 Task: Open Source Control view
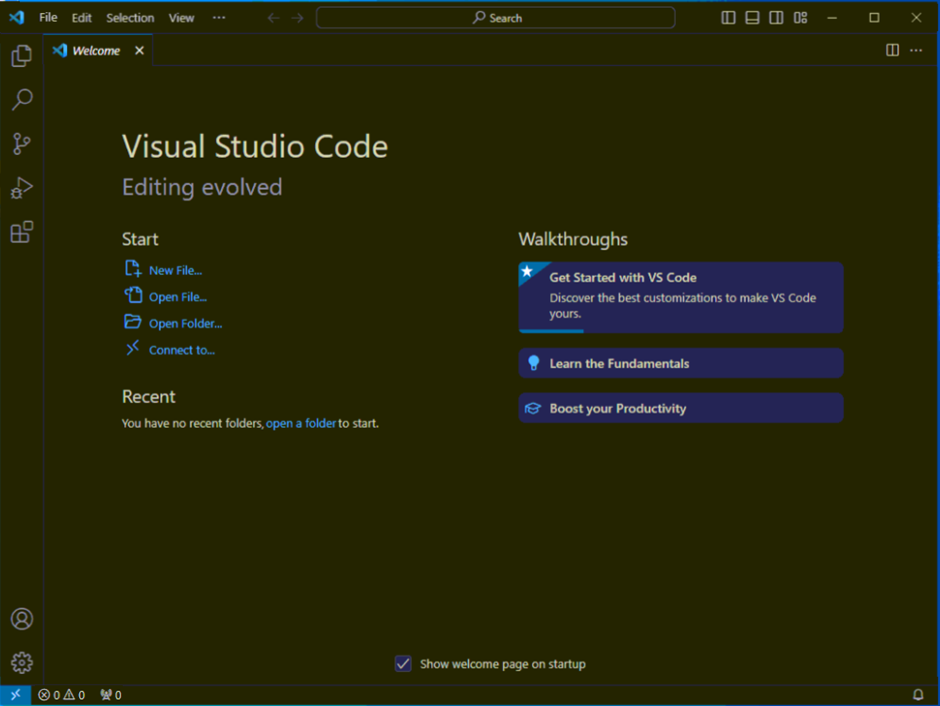22,144
